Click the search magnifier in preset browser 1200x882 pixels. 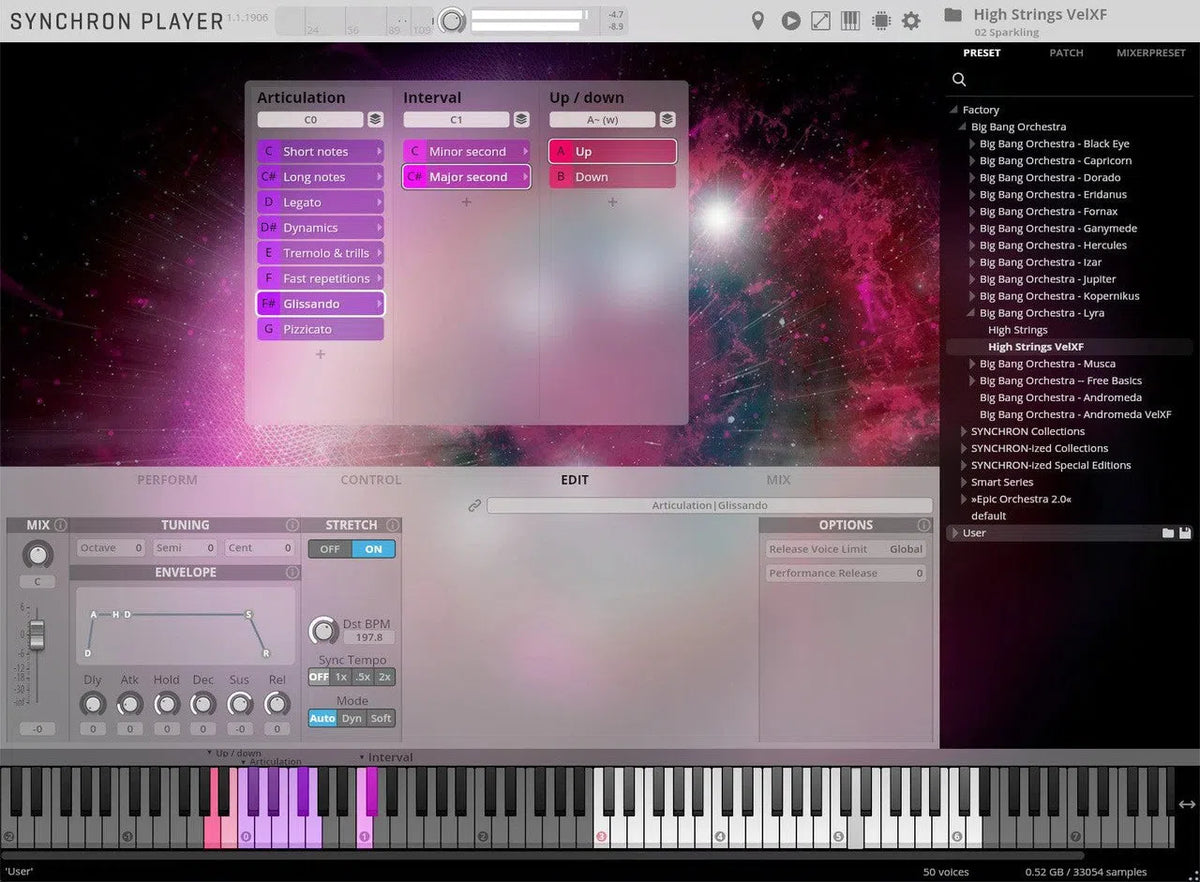[959, 80]
